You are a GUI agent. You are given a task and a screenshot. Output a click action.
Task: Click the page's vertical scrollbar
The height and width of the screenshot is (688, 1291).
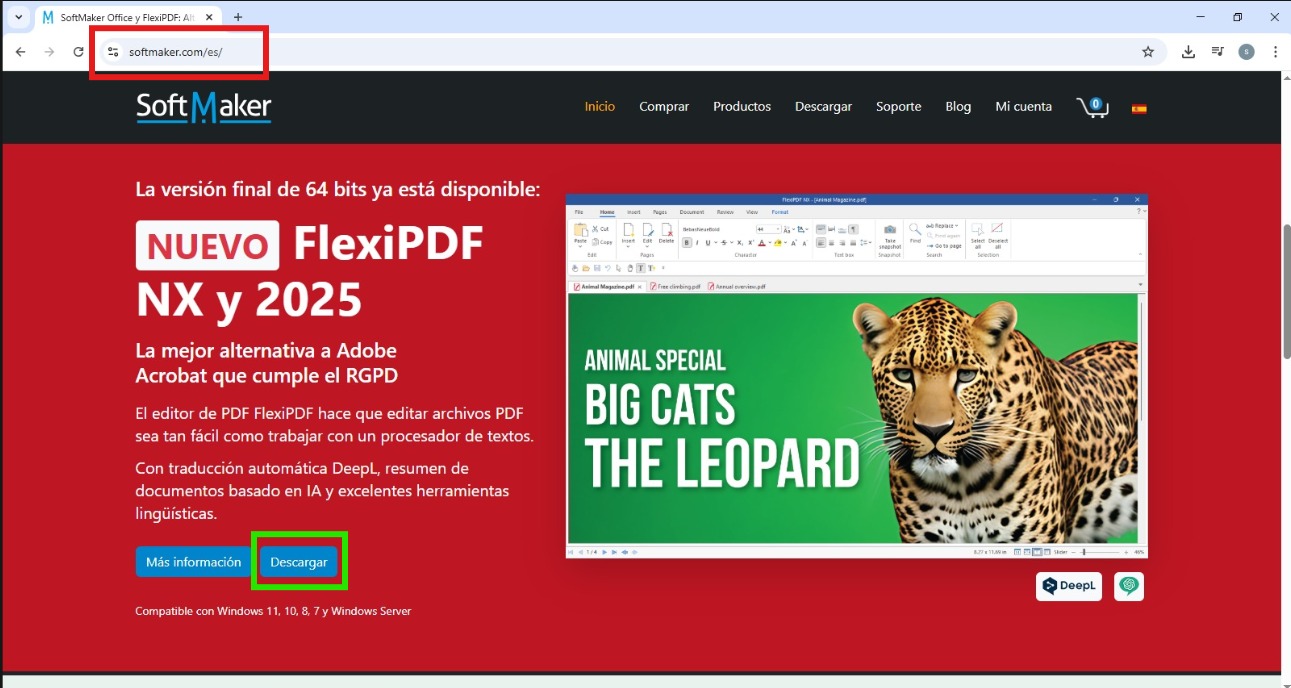tap(1285, 290)
